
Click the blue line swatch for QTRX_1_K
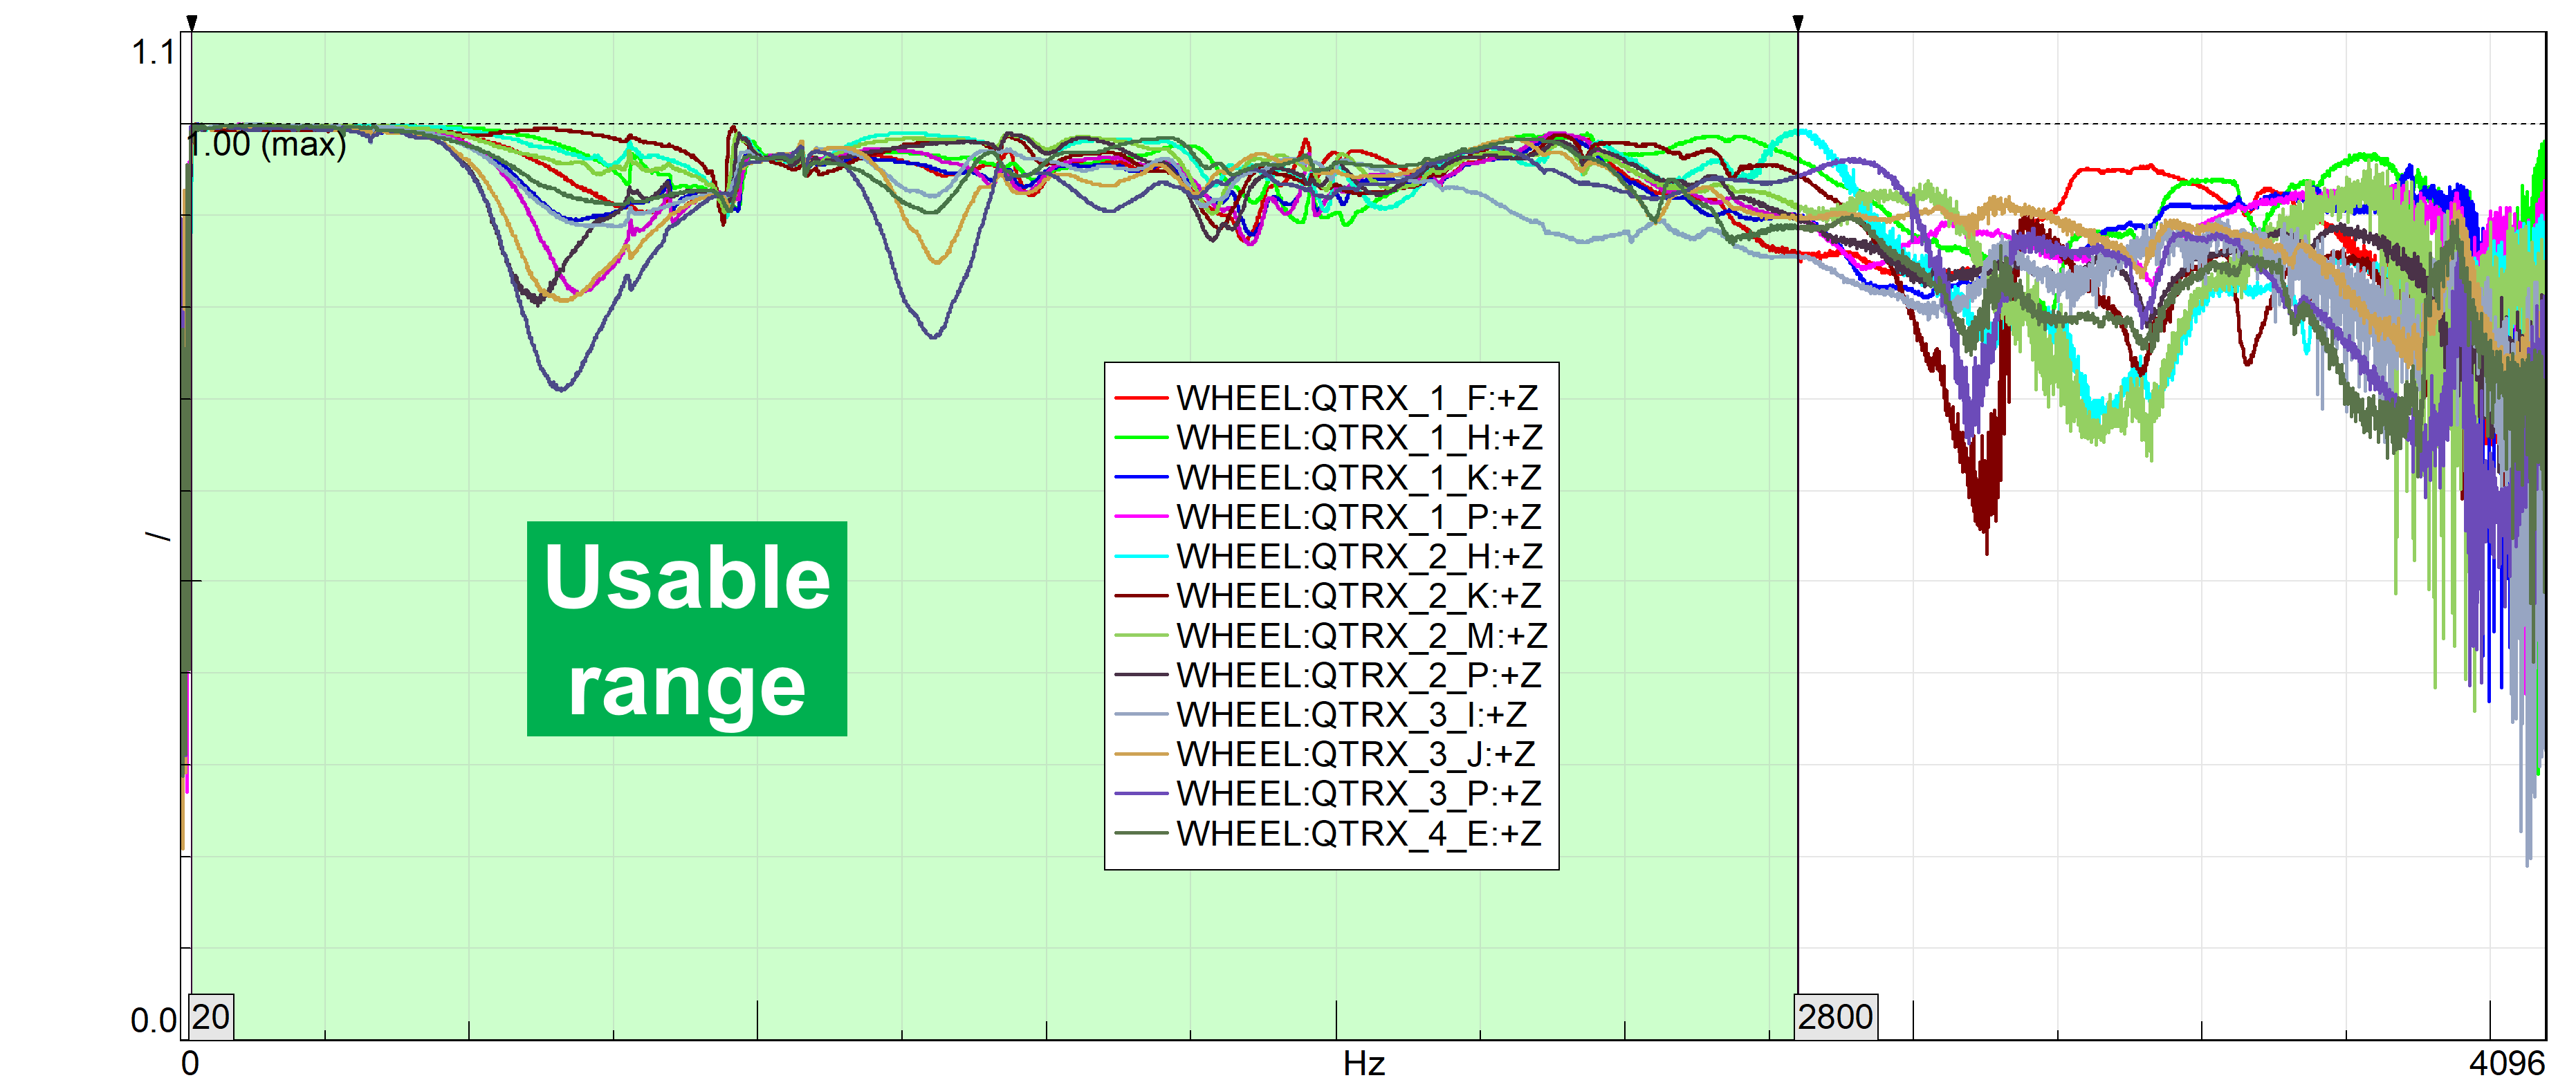pos(1141,477)
